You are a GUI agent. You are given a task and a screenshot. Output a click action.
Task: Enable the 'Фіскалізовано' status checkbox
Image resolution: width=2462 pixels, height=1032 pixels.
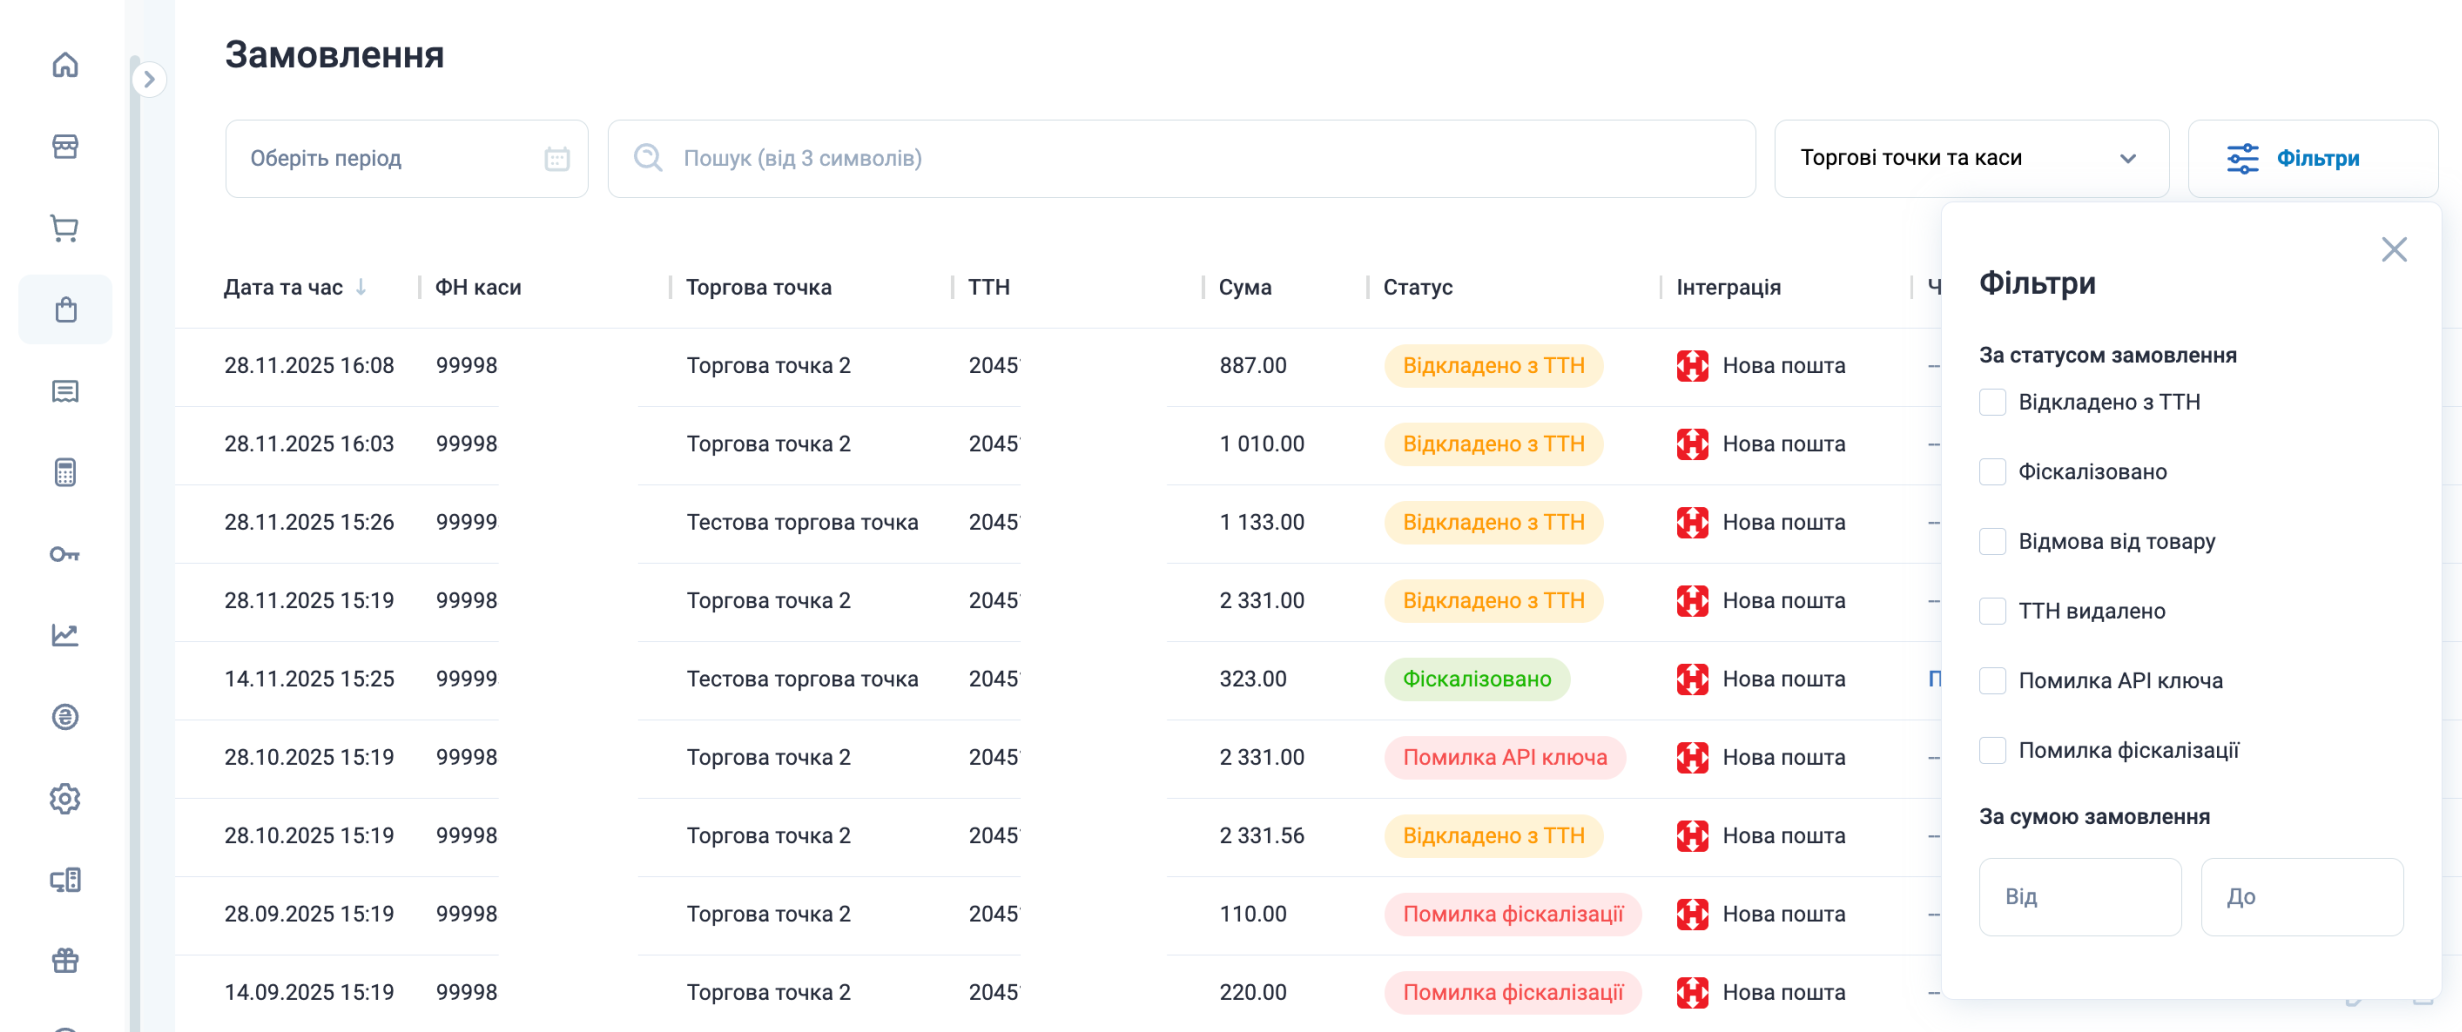click(1992, 472)
